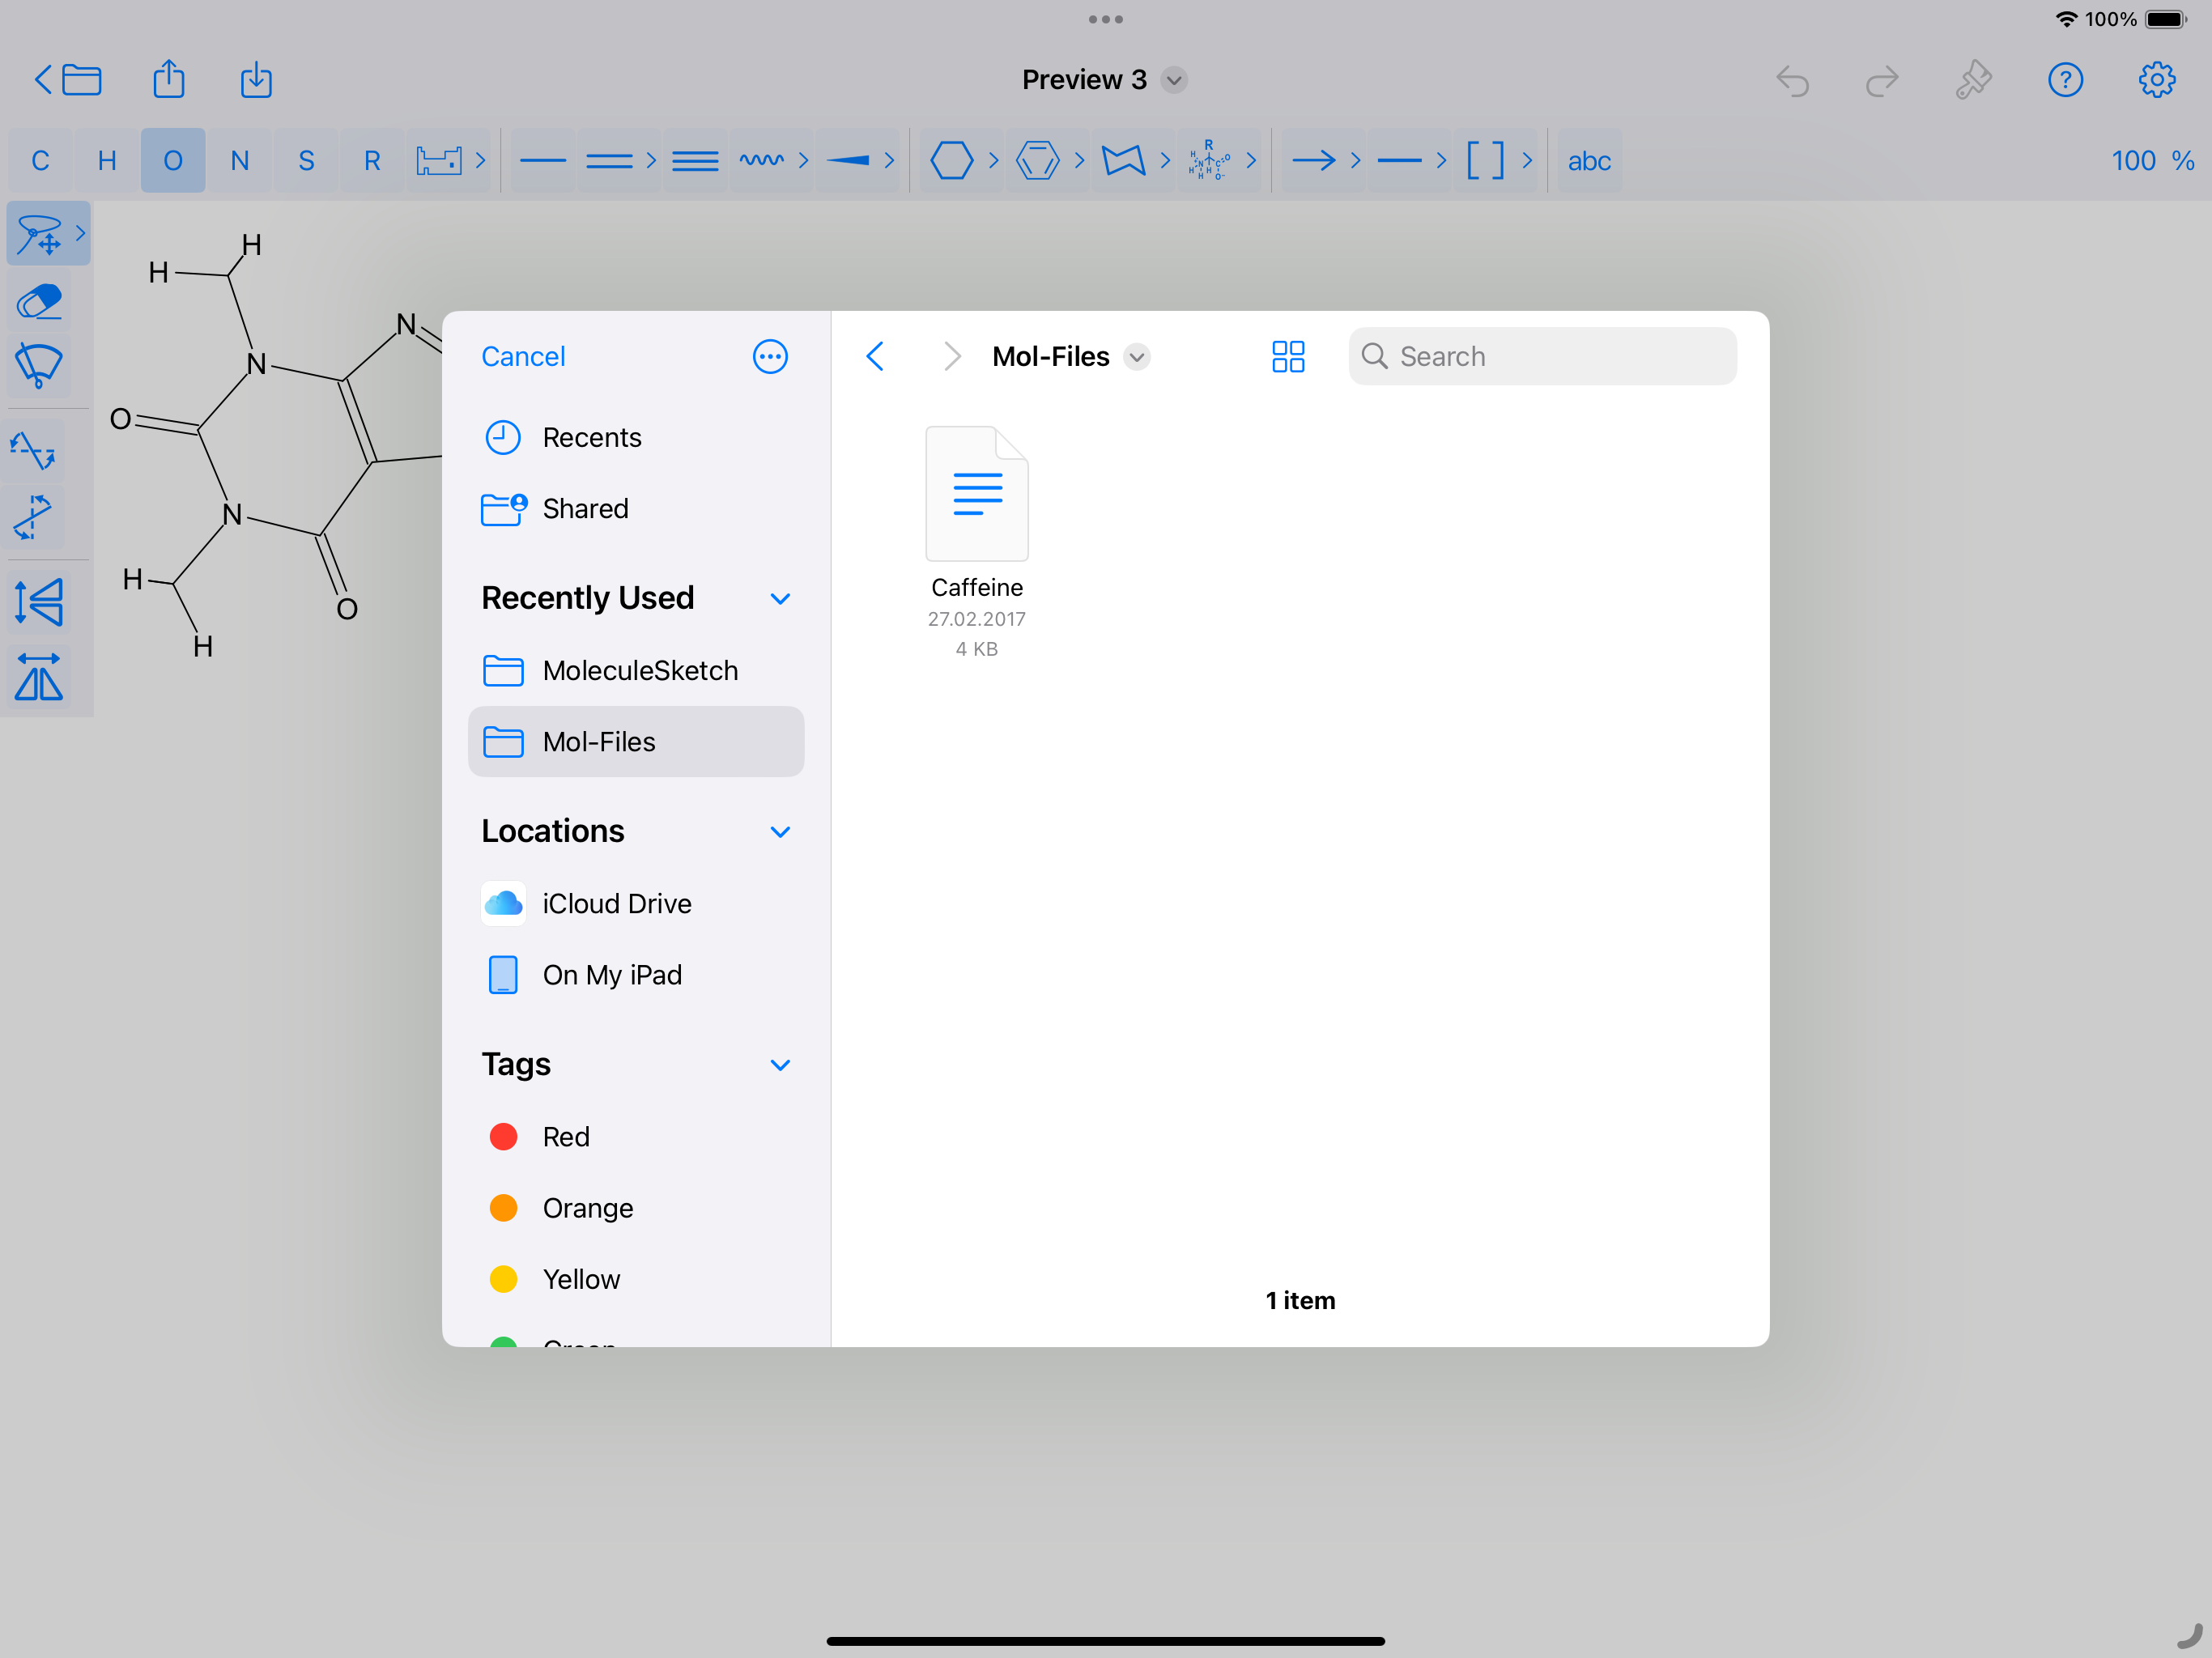Expand the periodic table element options
This screenshot has width=2212, height=1658.
click(x=481, y=160)
